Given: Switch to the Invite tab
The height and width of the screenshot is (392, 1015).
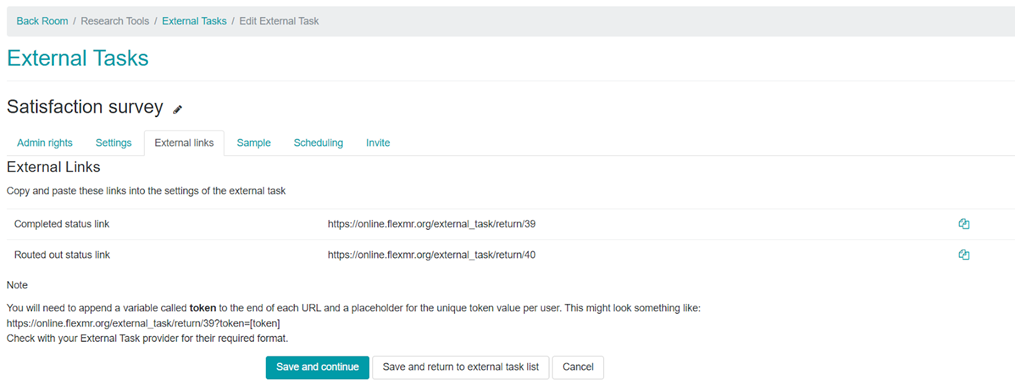Looking at the screenshot, I should [378, 143].
